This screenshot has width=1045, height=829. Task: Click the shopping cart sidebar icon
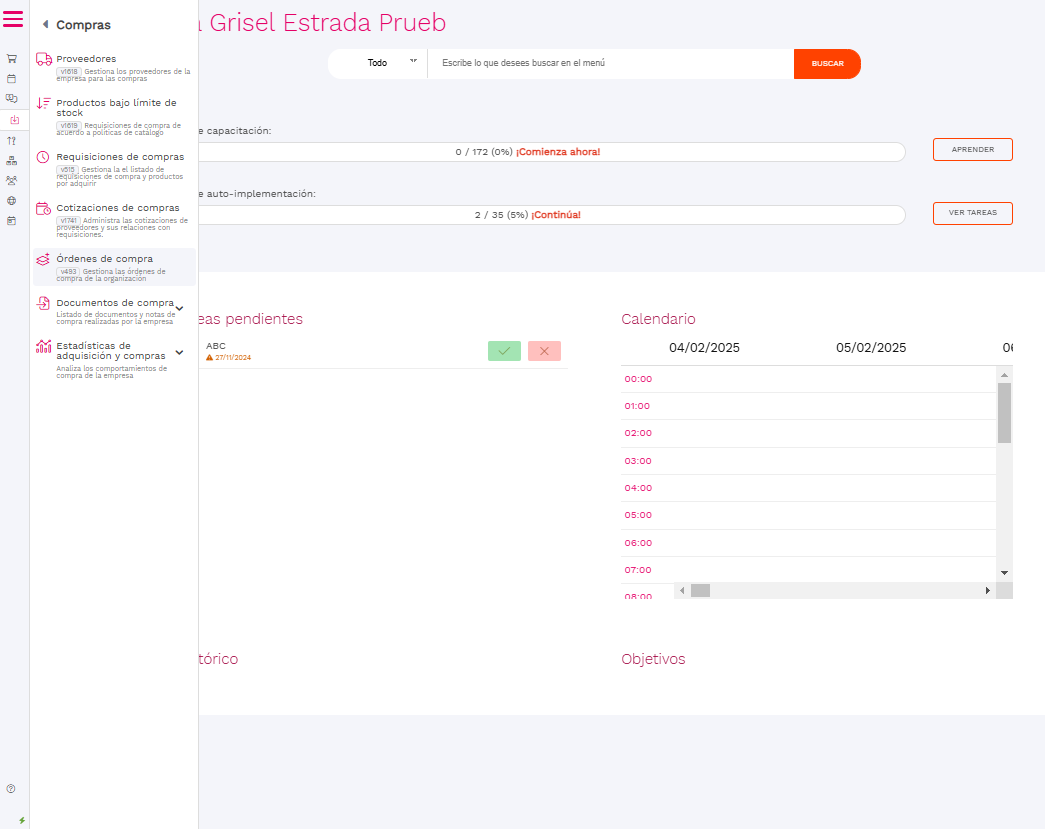pyautogui.click(x=12, y=58)
